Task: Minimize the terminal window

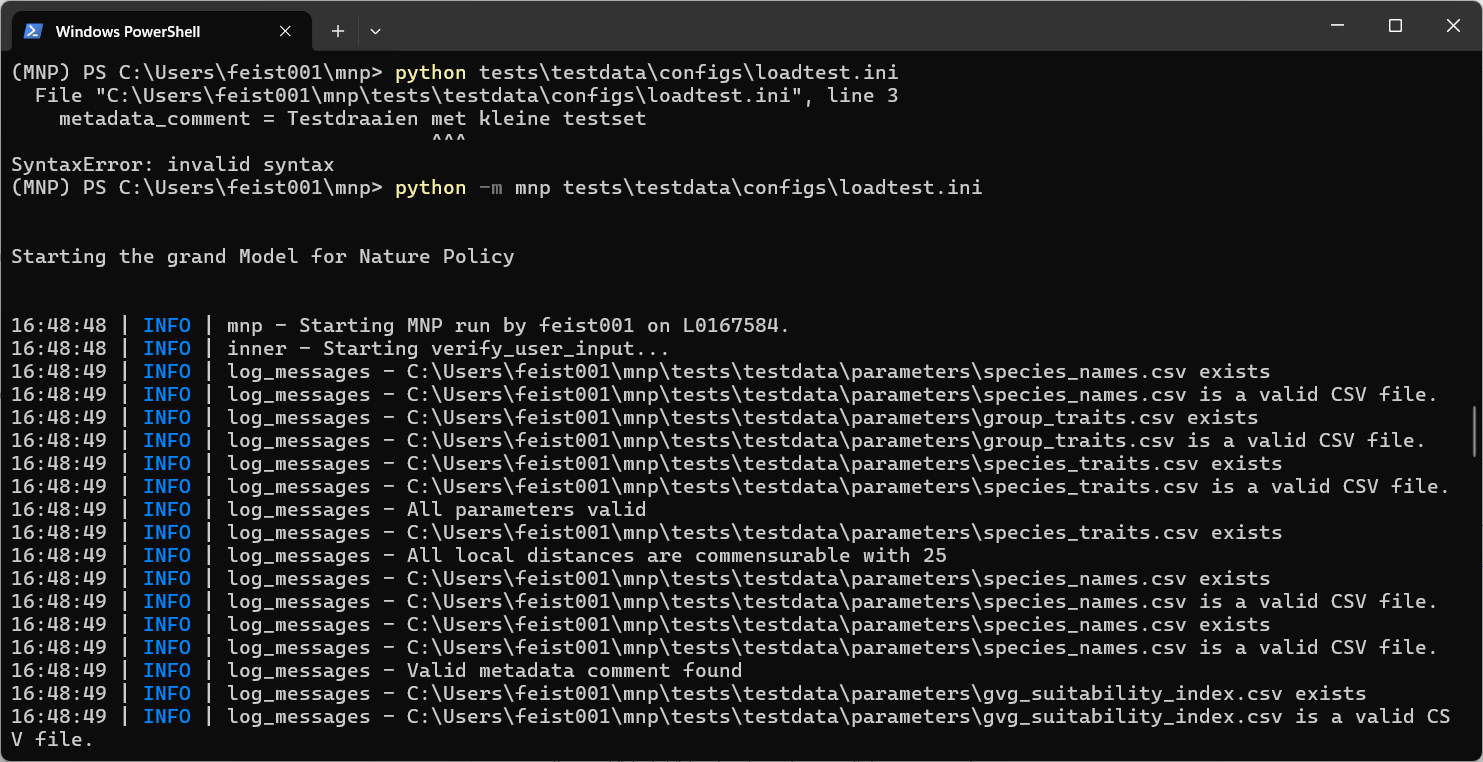Action: 1336,25
